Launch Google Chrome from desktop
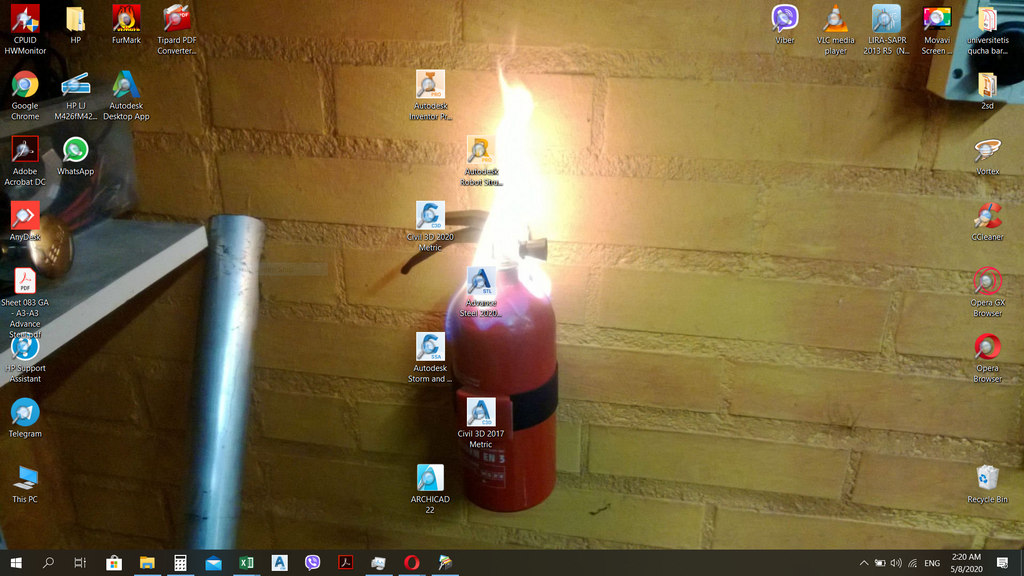This screenshot has height=576, width=1024. pyautogui.click(x=25, y=95)
